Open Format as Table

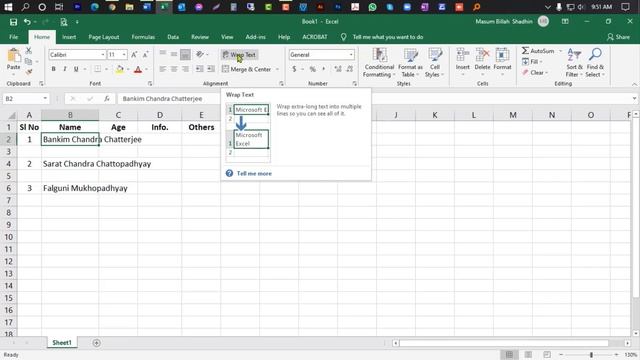point(410,62)
